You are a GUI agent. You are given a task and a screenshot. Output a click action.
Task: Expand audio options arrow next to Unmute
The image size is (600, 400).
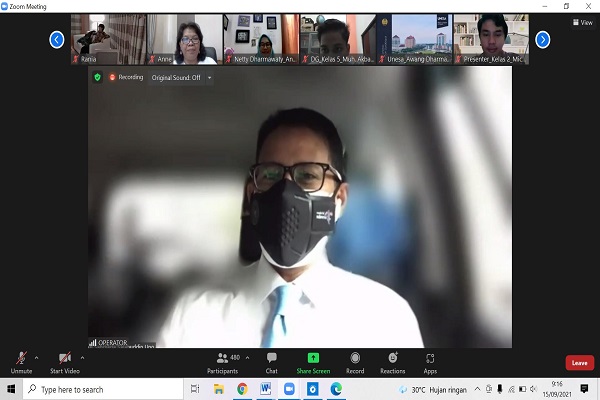[x=37, y=357]
